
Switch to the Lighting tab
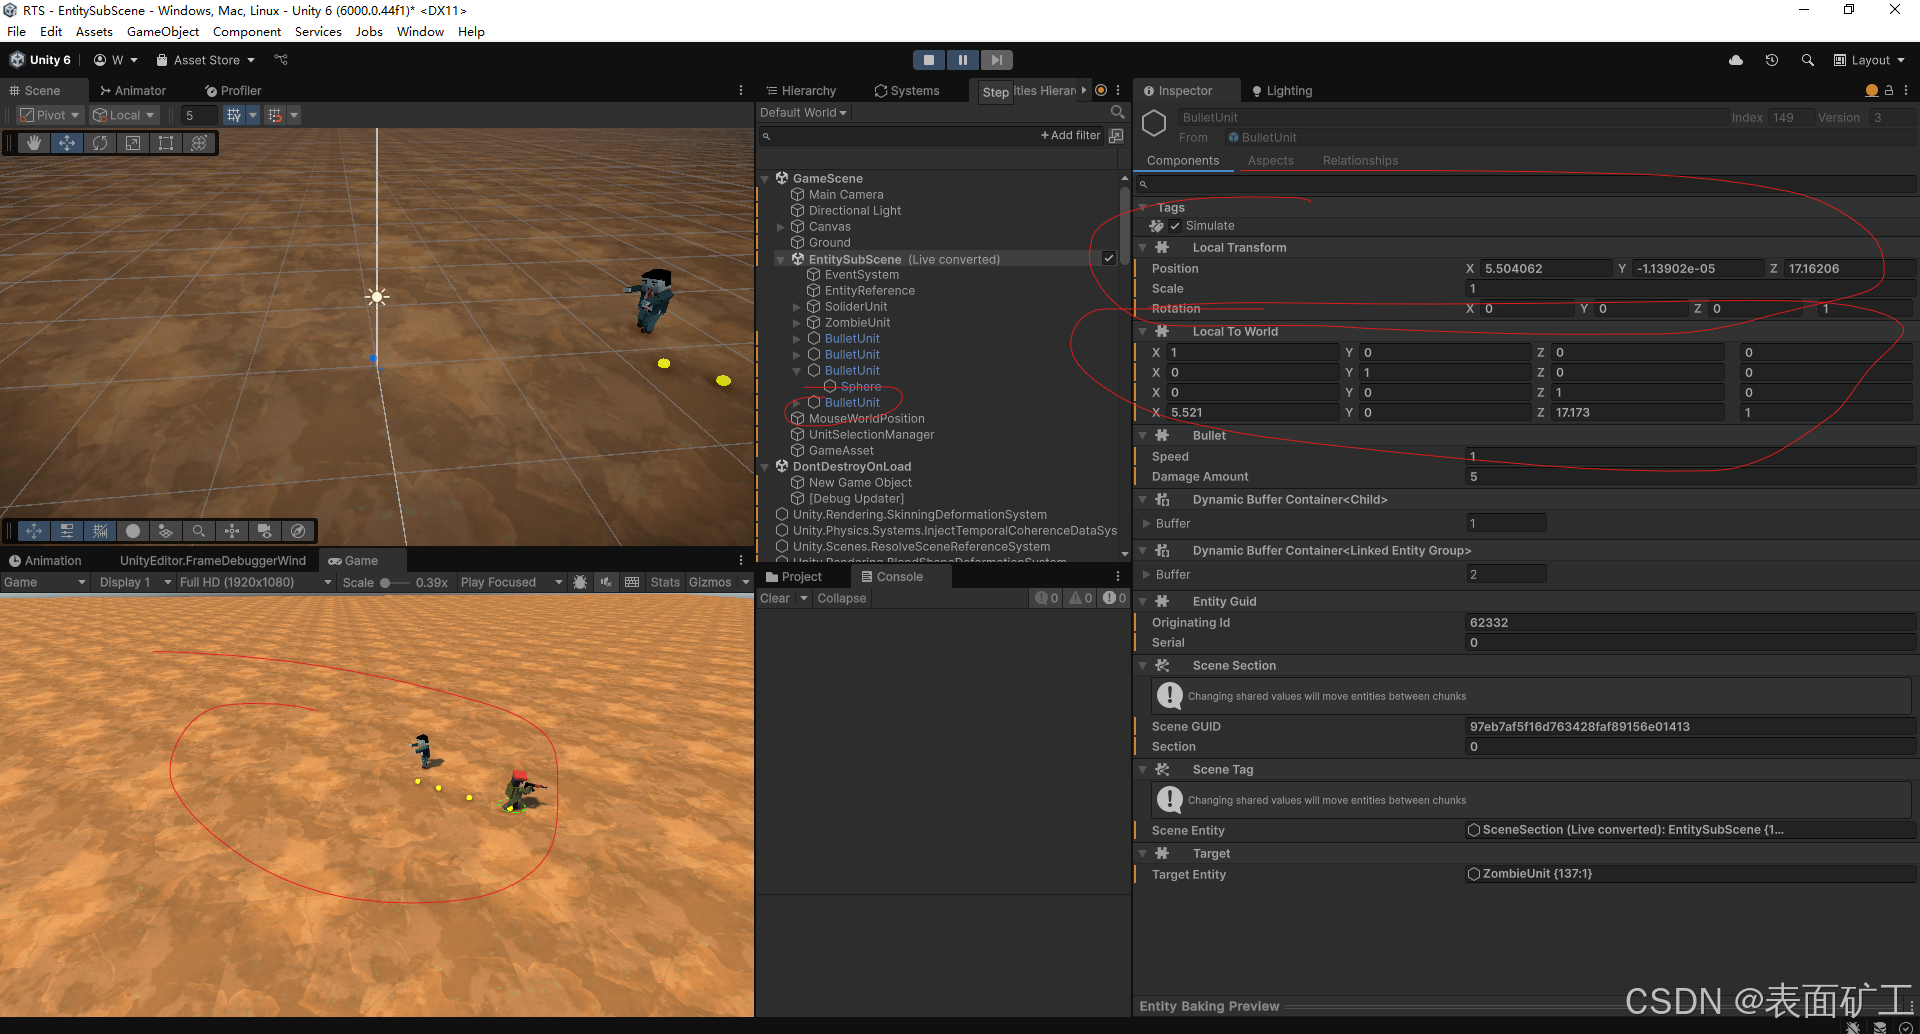click(x=1282, y=90)
